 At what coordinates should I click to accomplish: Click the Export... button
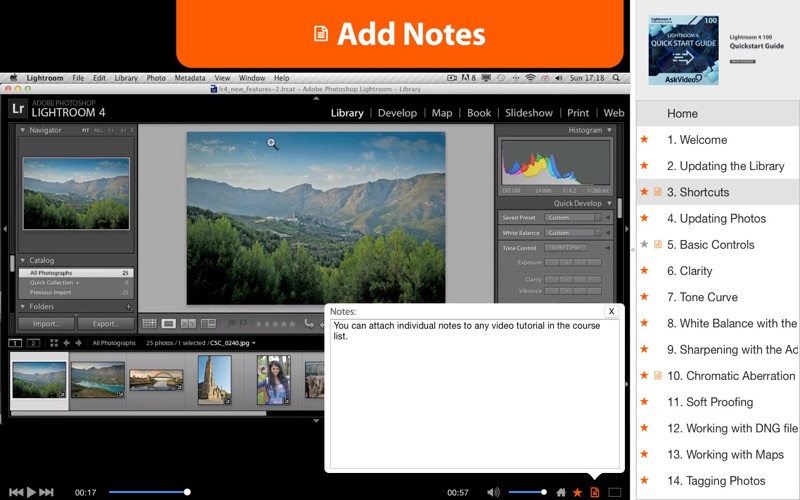tap(106, 323)
